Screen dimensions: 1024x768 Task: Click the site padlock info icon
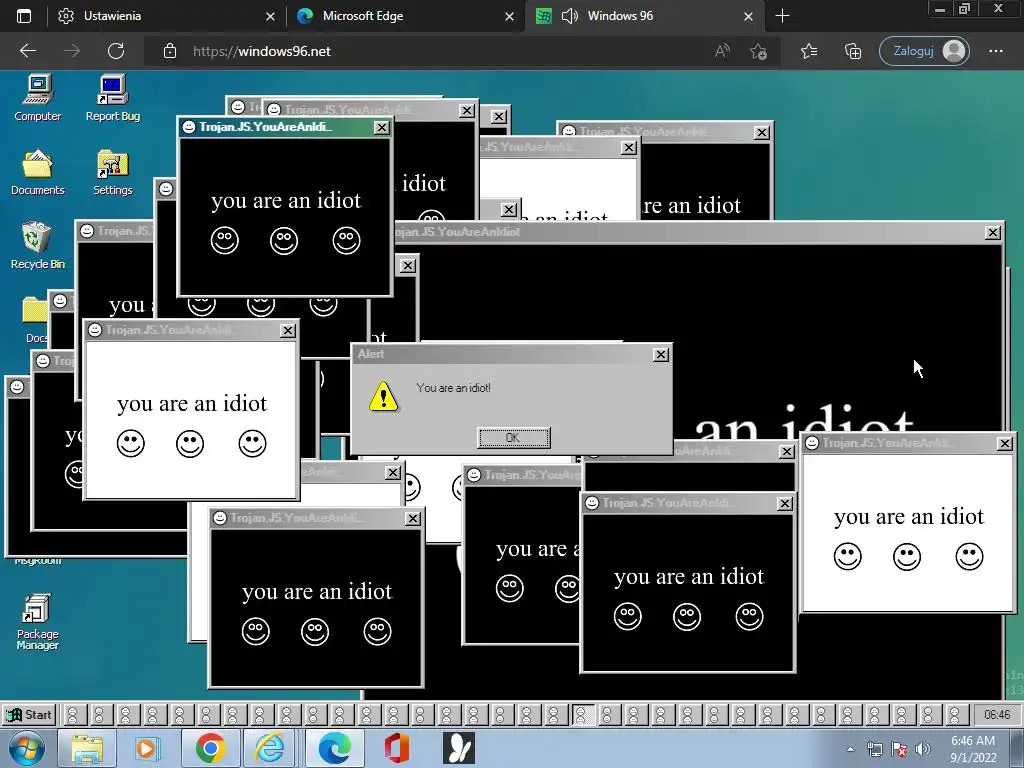click(169, 51)
